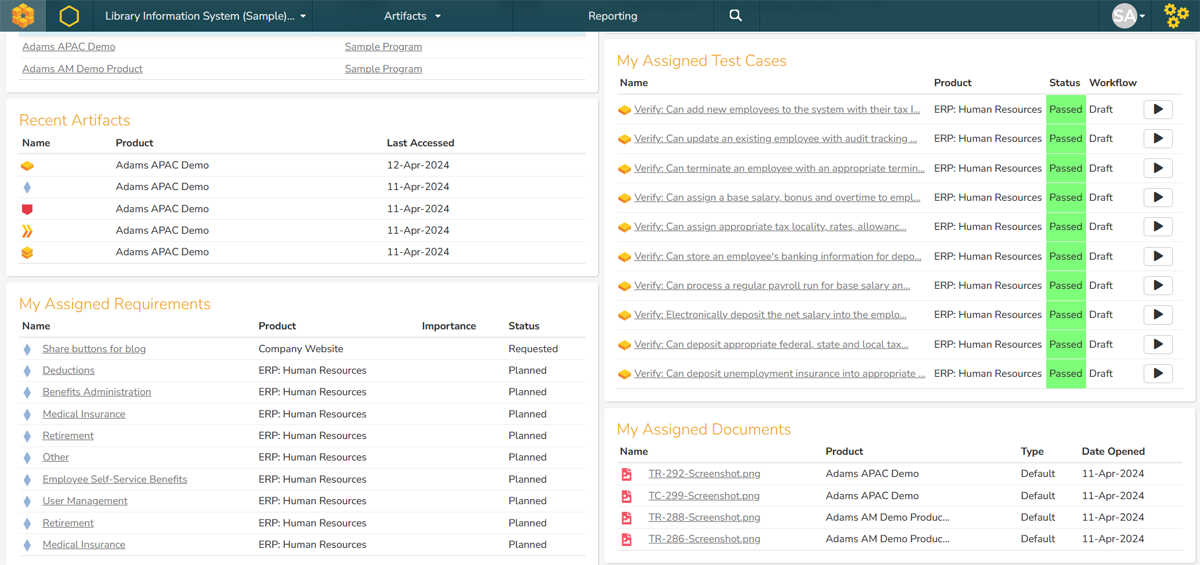Execute the "Can add new employees" test play button
Image resolution: width=1200 pixels, height=565 pixels.
(1157, 110)
